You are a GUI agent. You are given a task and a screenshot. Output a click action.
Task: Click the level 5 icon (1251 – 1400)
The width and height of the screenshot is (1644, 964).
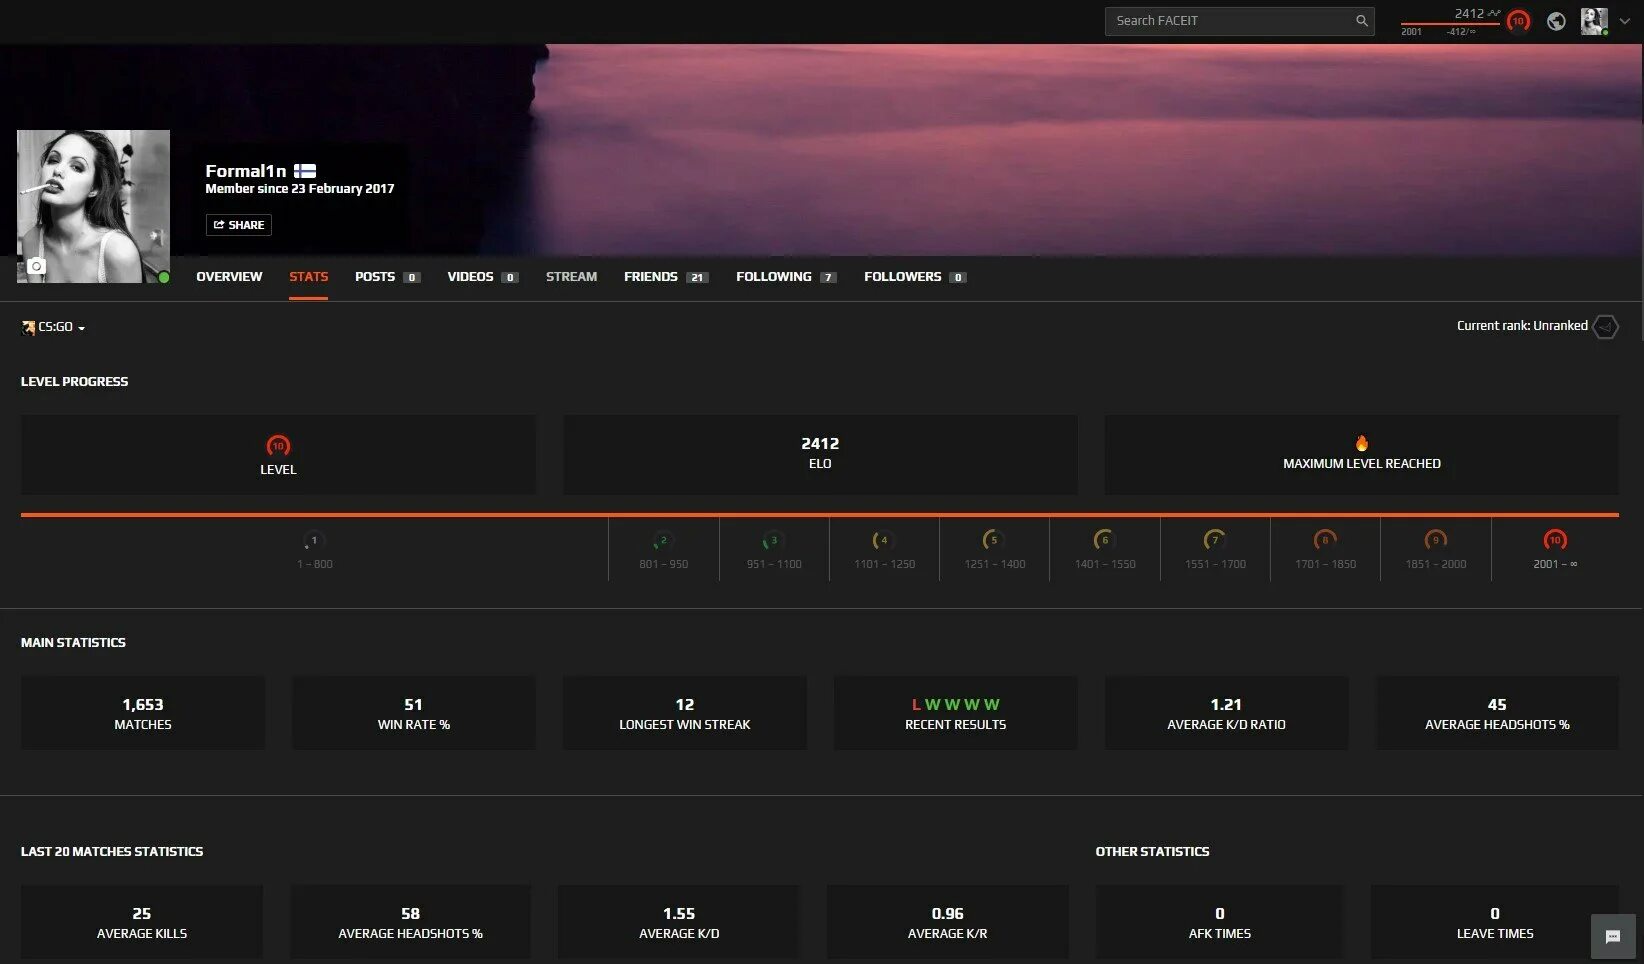pos(994,541)
